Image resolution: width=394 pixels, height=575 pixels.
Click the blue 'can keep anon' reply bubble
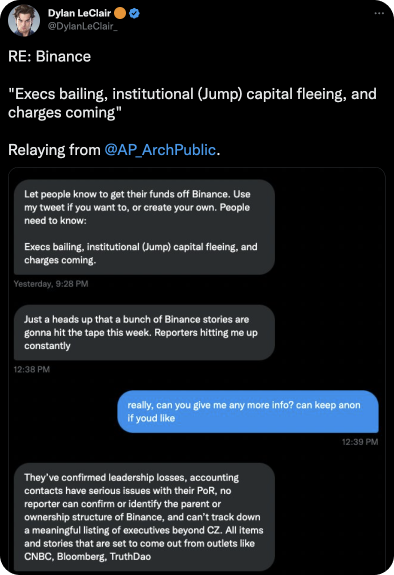(x=248, y=411)
